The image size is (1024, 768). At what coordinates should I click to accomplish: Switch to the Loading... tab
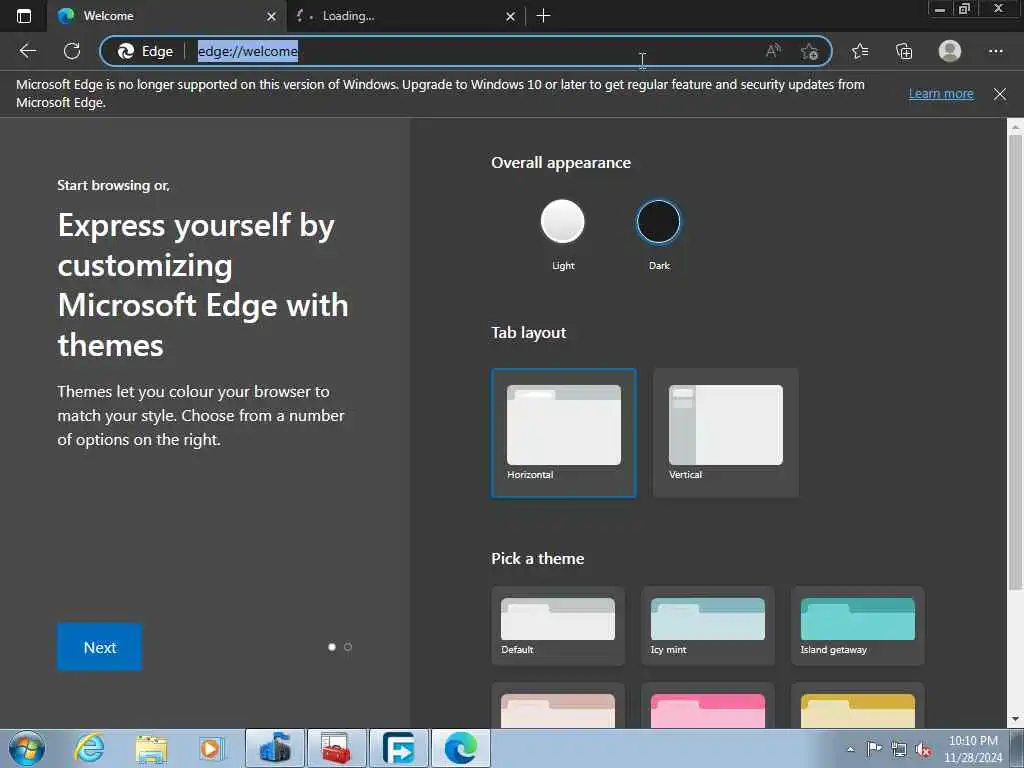tap(406, 16)
